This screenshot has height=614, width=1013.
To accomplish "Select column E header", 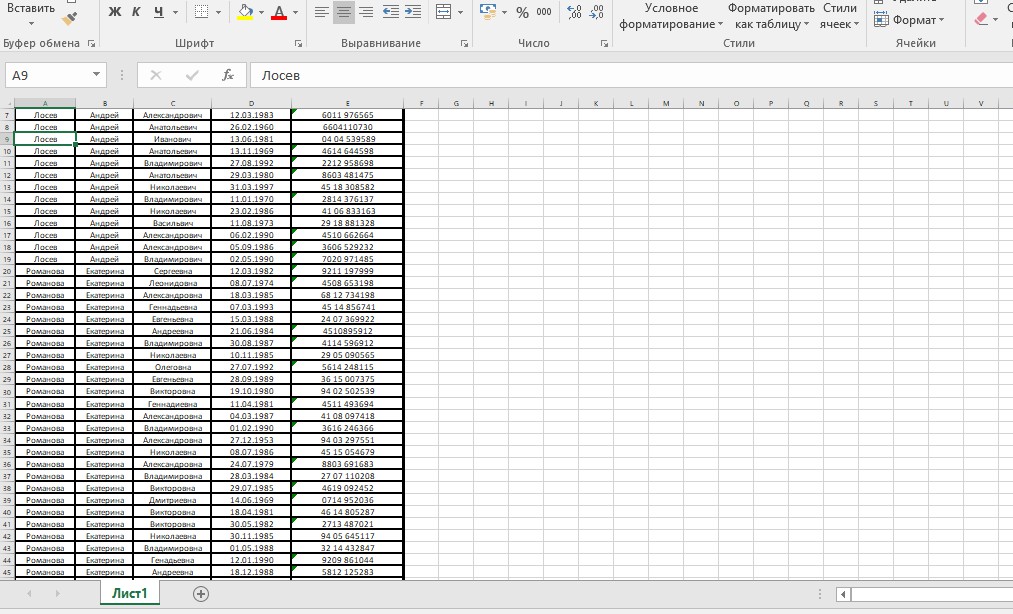I will pos(348,103).
